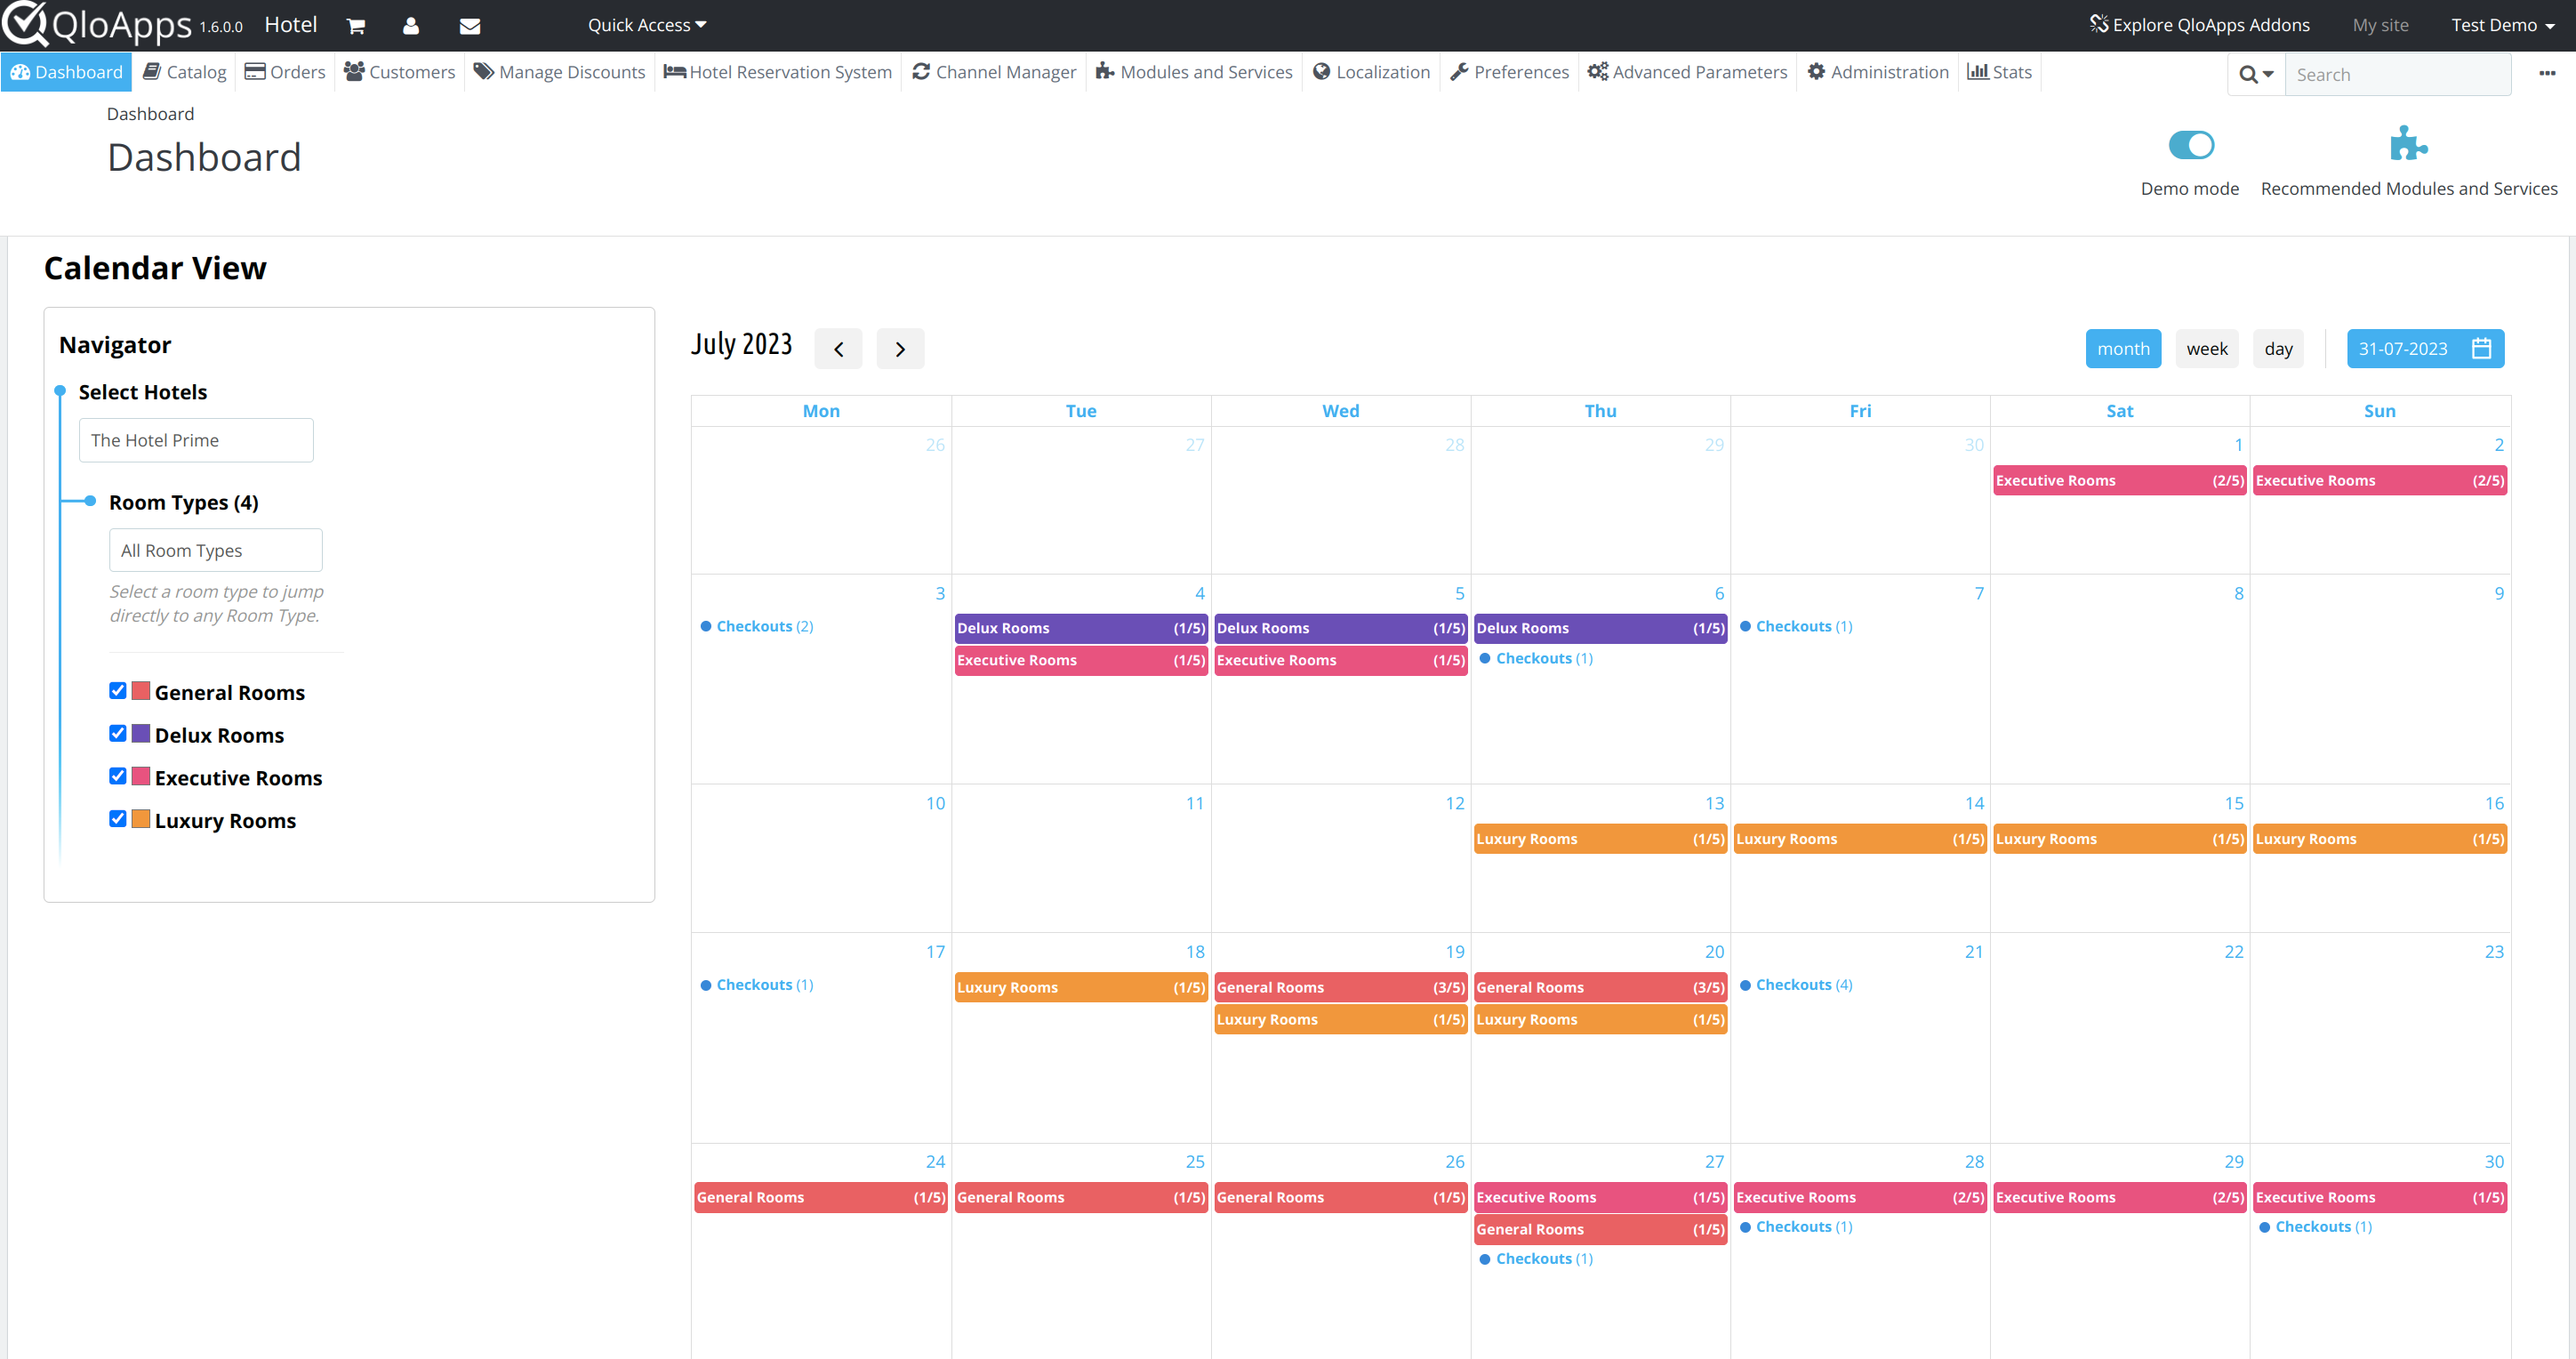Screen dimensions: 2576x1359
Task: Click the Recommended Modules puzzle icon
Action: pos(2408,145)
